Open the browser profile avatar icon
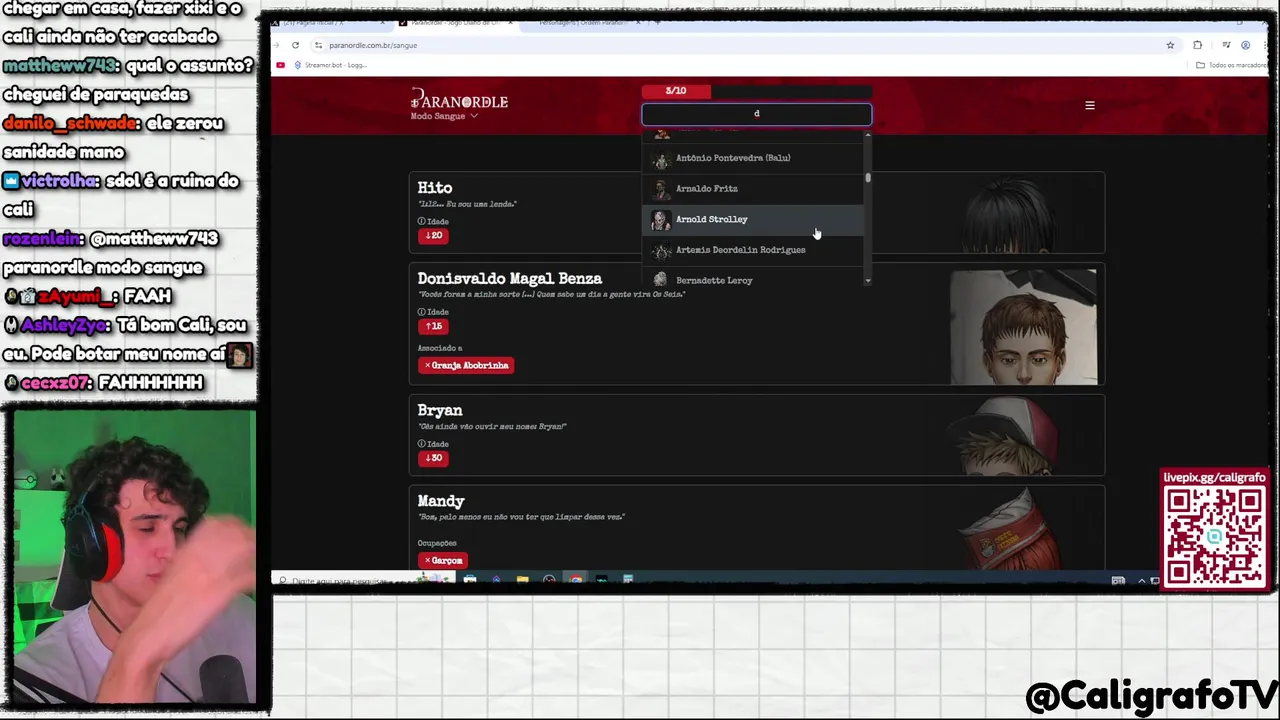 tap(1245, 45)
